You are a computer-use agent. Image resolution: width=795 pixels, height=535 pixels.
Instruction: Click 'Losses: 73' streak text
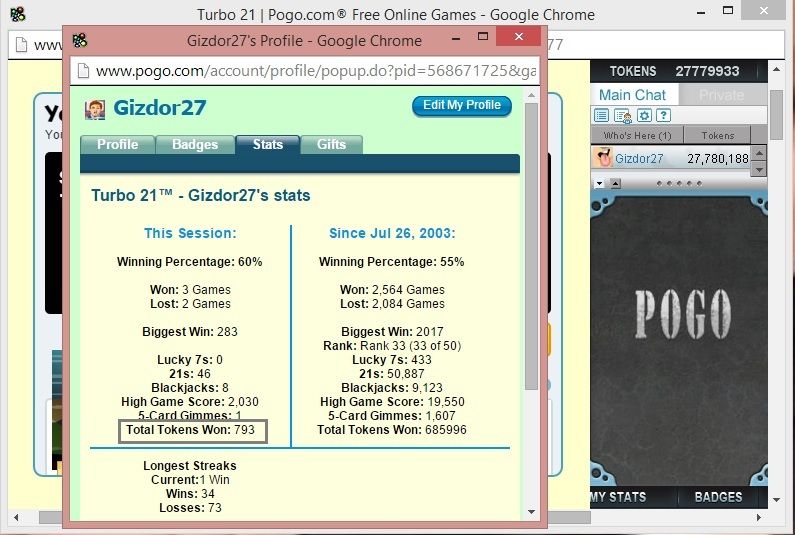pos(190,508)
